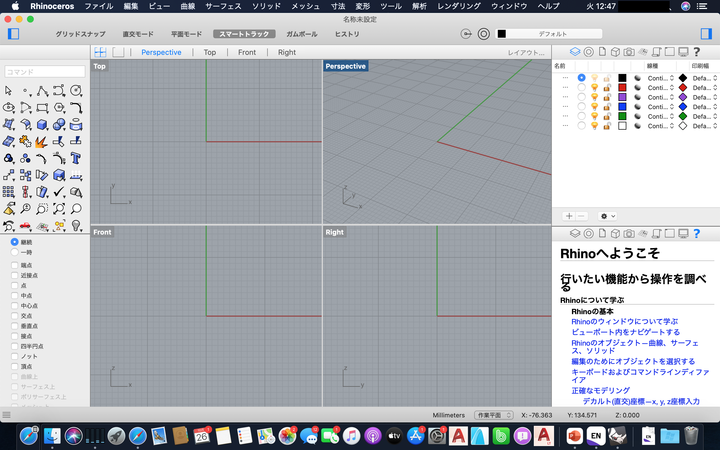Open Layers tab icon in upper right panel
Viewport: 720px width, 450px height.
[x=575, y=52]
